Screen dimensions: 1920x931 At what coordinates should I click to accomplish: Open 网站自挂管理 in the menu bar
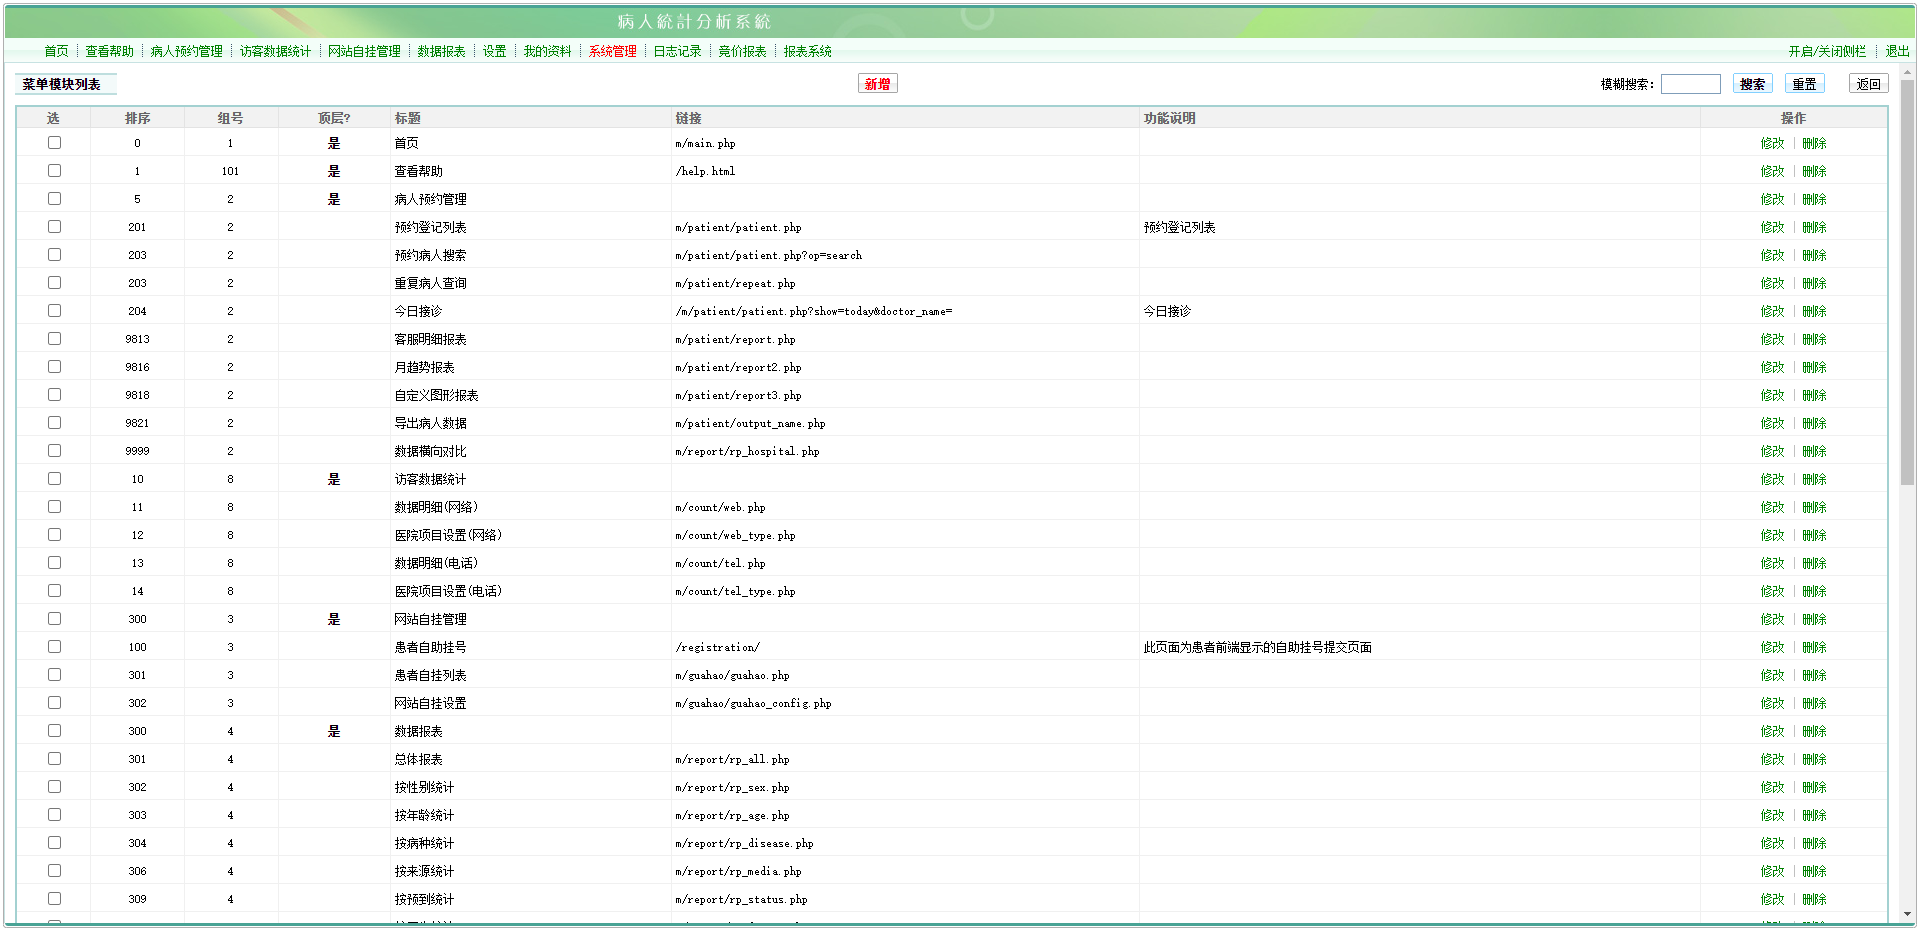[364, 51]
